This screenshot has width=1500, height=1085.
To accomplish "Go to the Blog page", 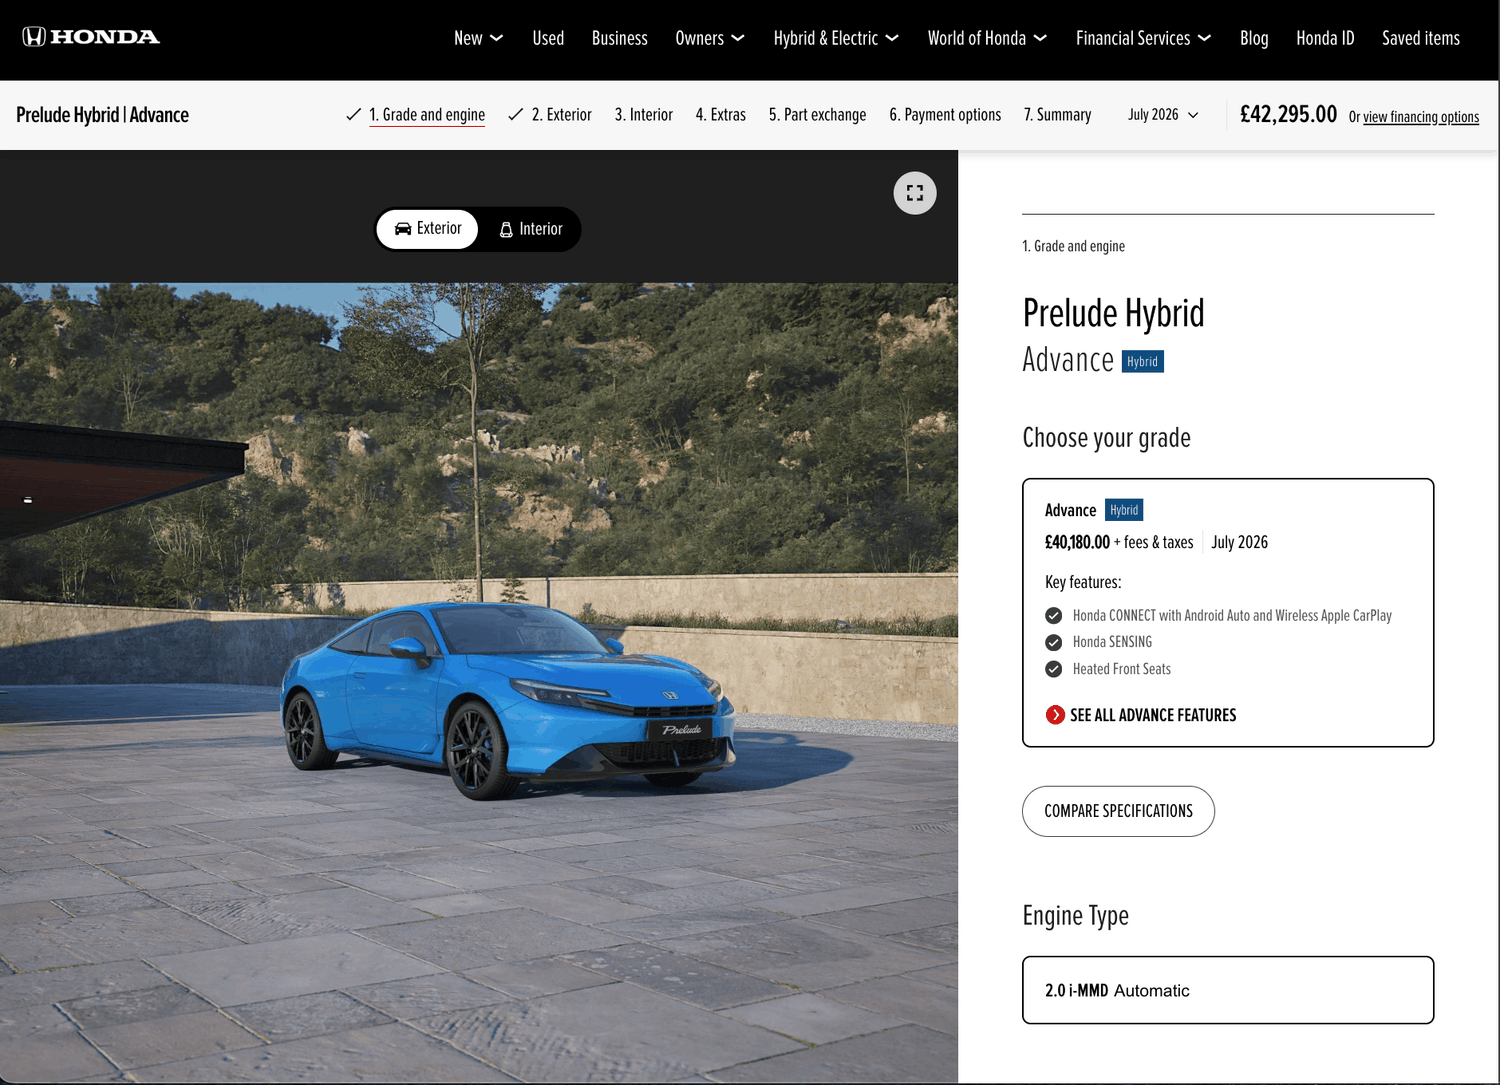I will tap(1254, 38).
